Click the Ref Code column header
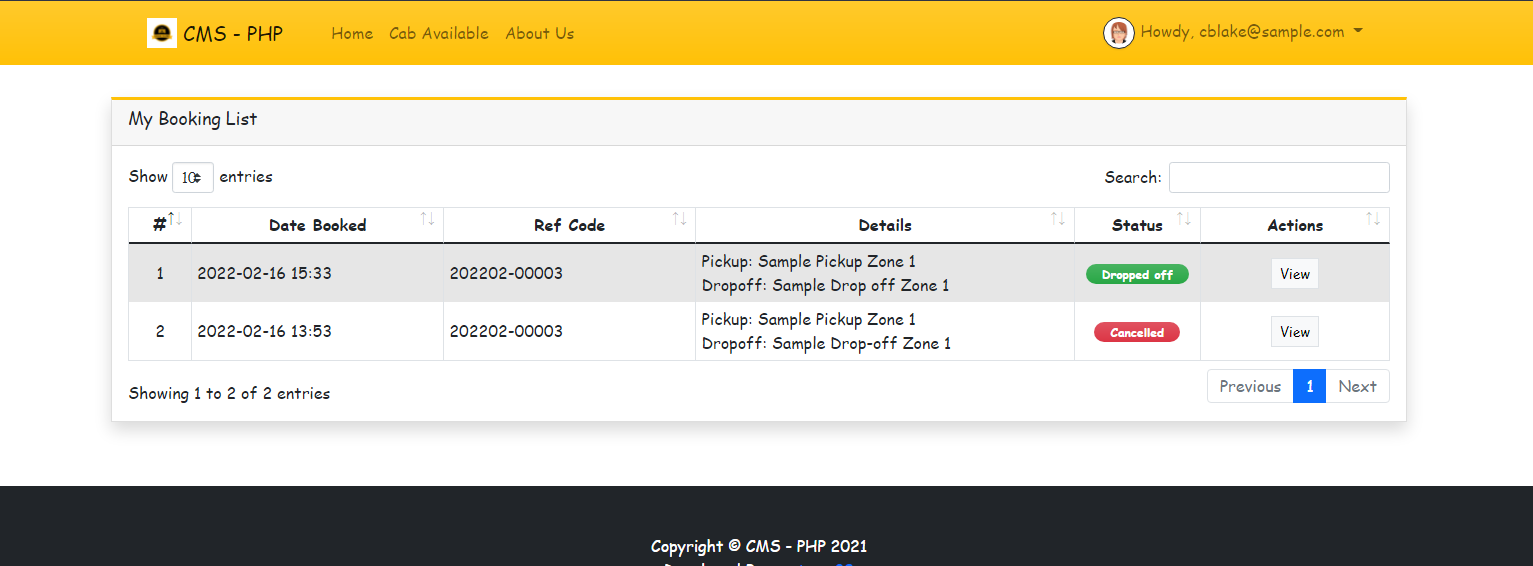Screen dimensions: 1533x566 coord(569,225)
